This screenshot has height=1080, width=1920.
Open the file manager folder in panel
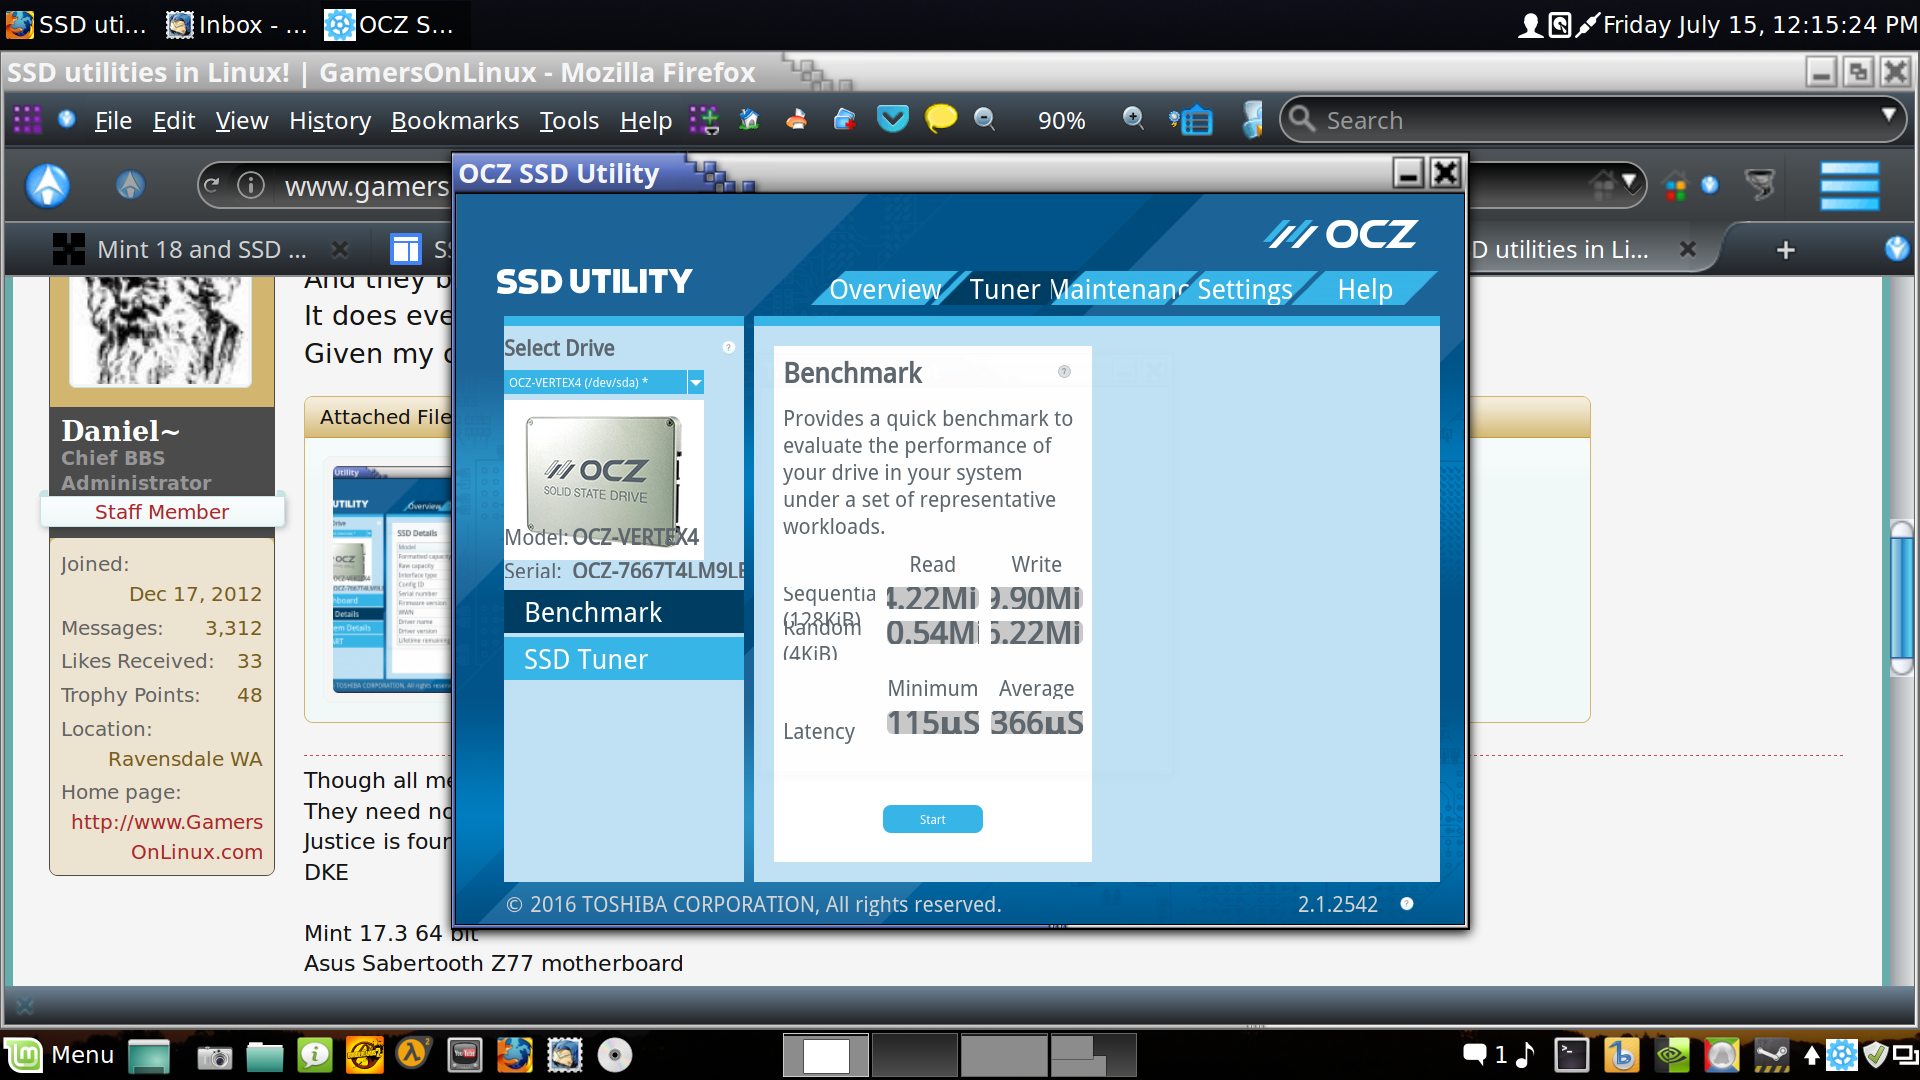pyautogui.click(x=265, y=1056)
